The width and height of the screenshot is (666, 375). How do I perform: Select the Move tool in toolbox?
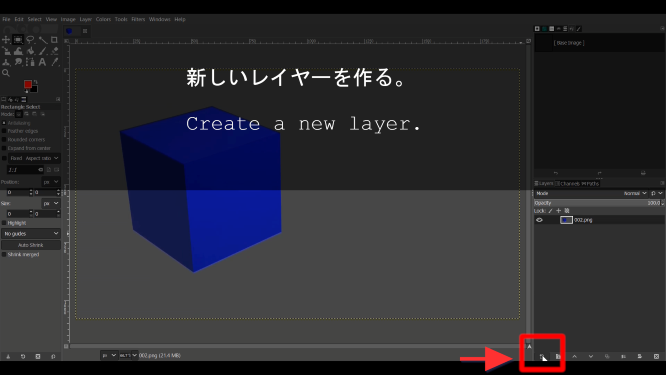coord(6,40)
